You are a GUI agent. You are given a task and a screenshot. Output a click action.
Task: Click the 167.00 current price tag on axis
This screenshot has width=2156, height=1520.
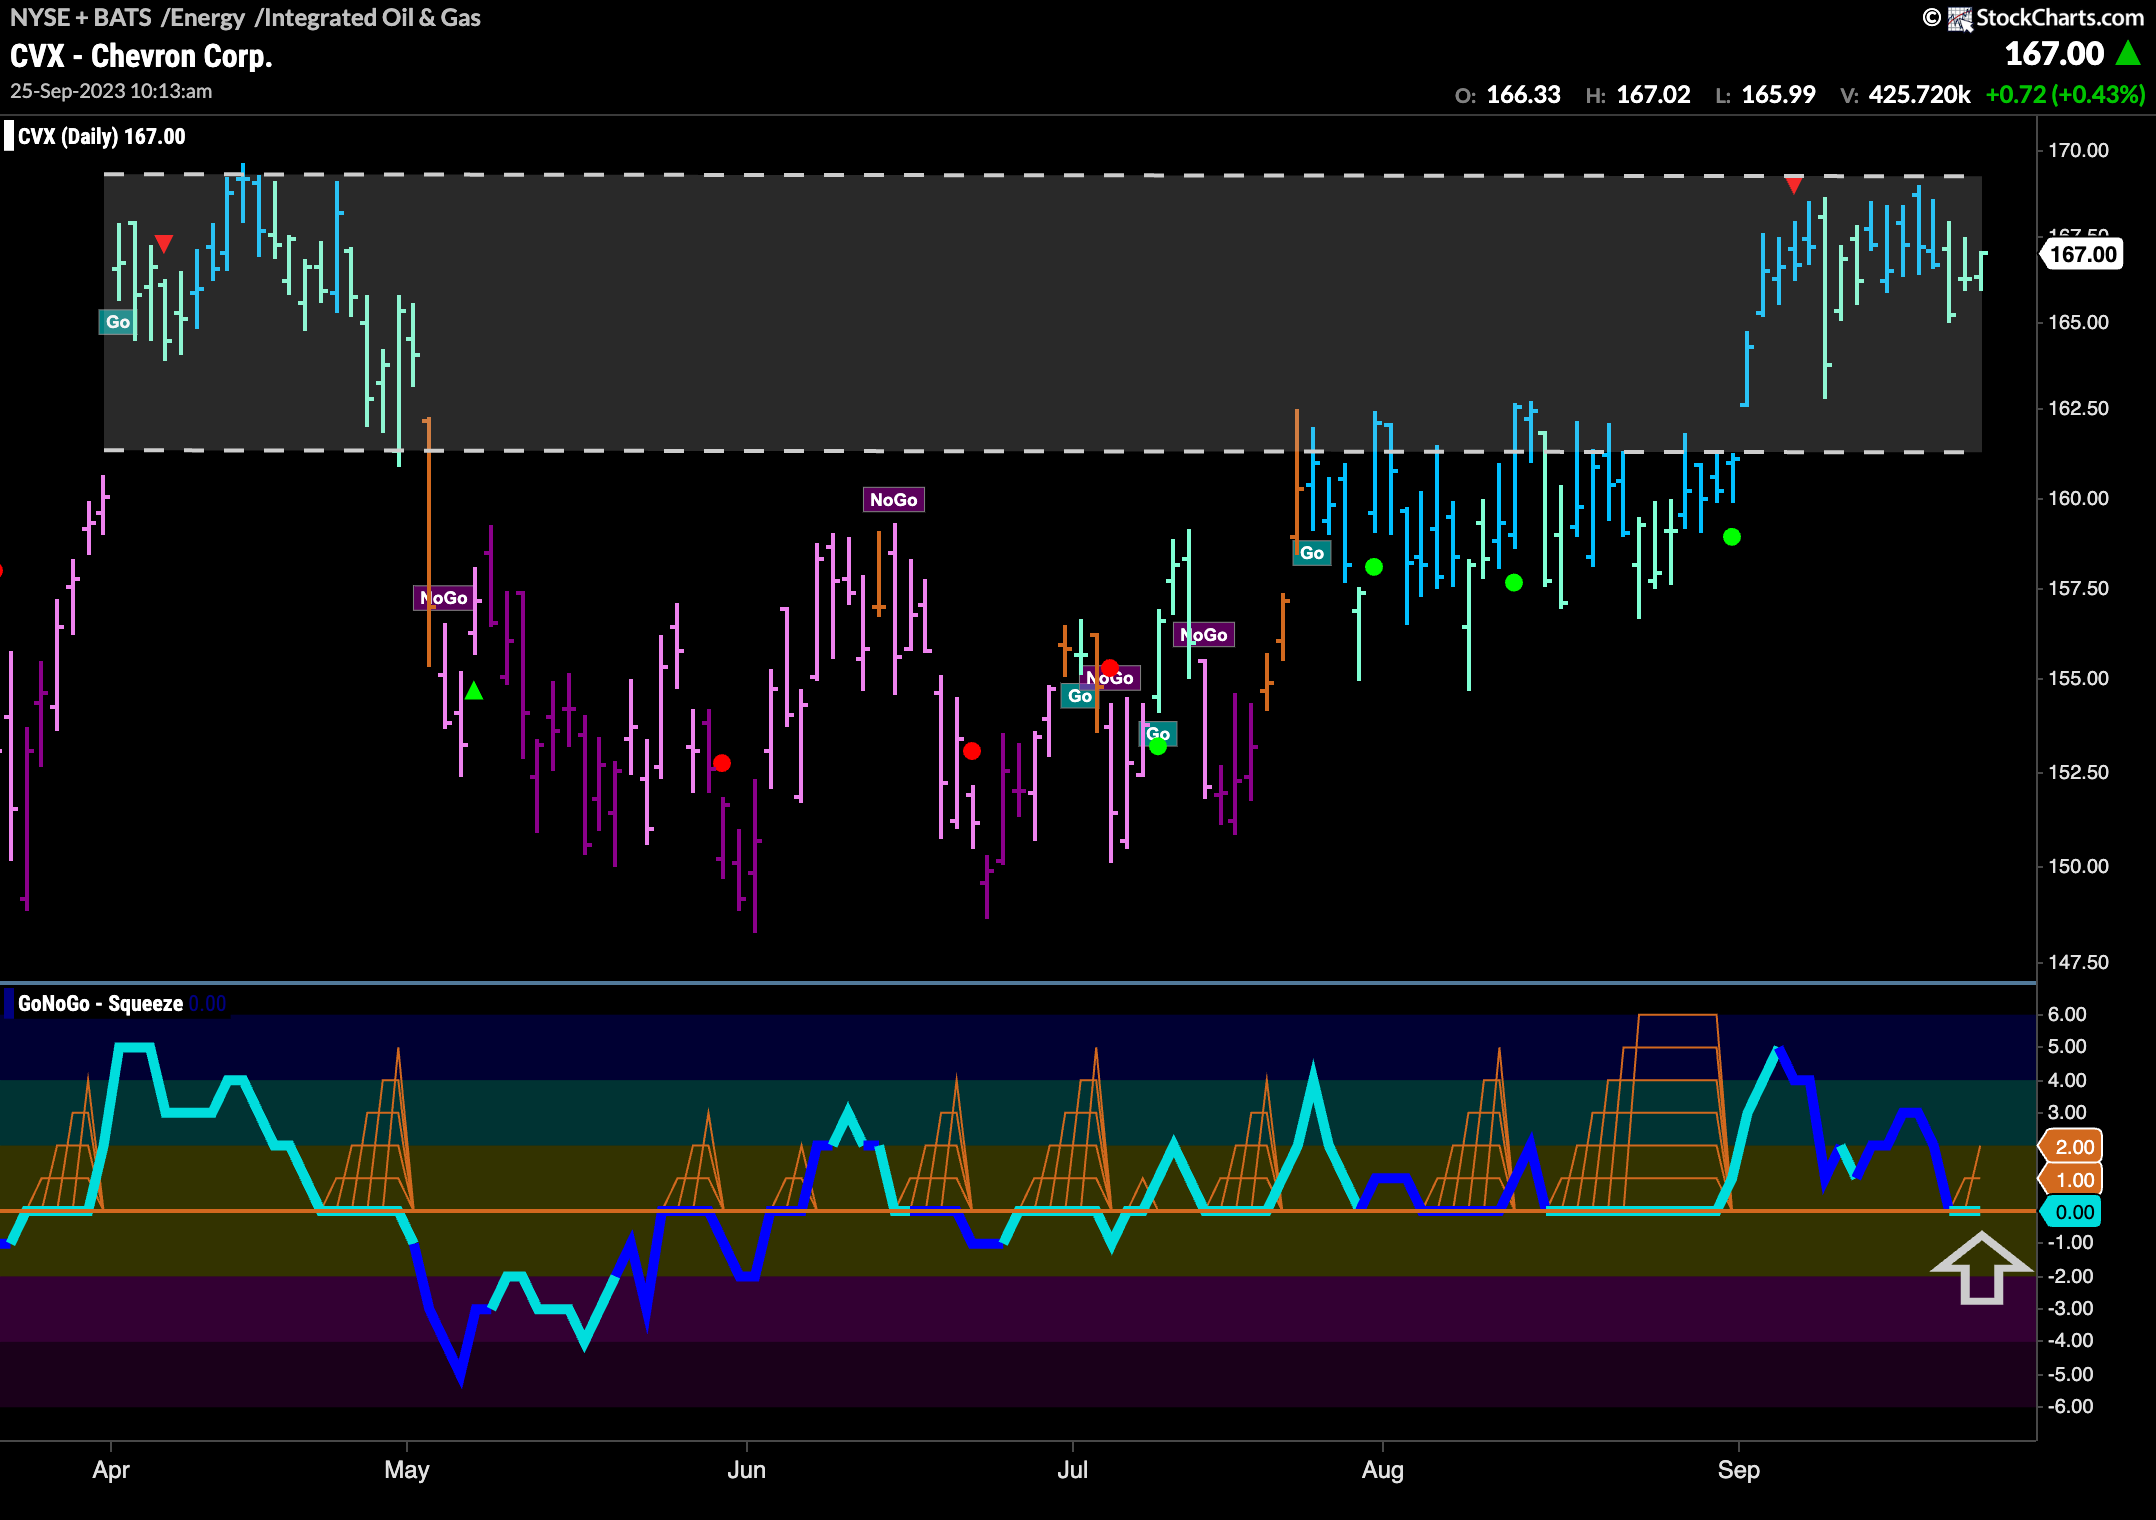point(2083,254)
